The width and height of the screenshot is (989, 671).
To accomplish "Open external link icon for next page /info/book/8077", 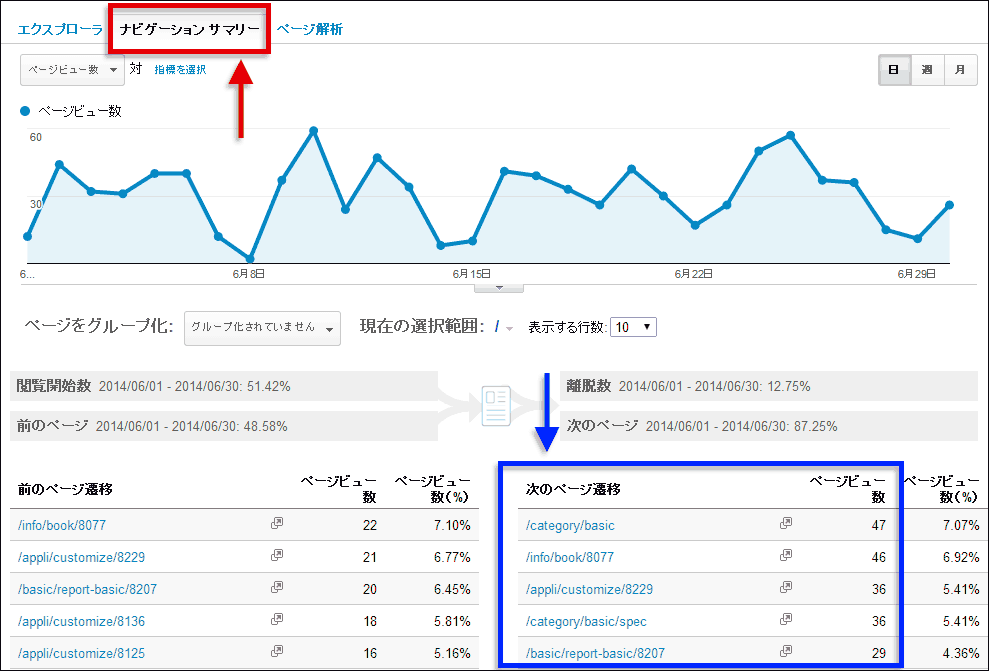I will (786, 556).
